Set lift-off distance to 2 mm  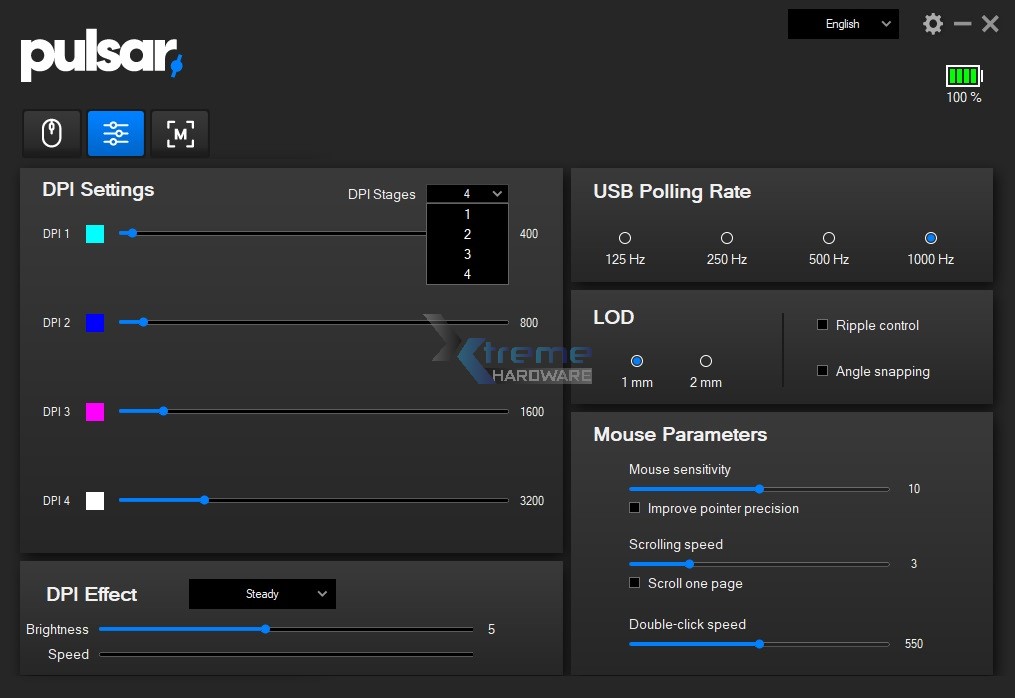point(705,363)
